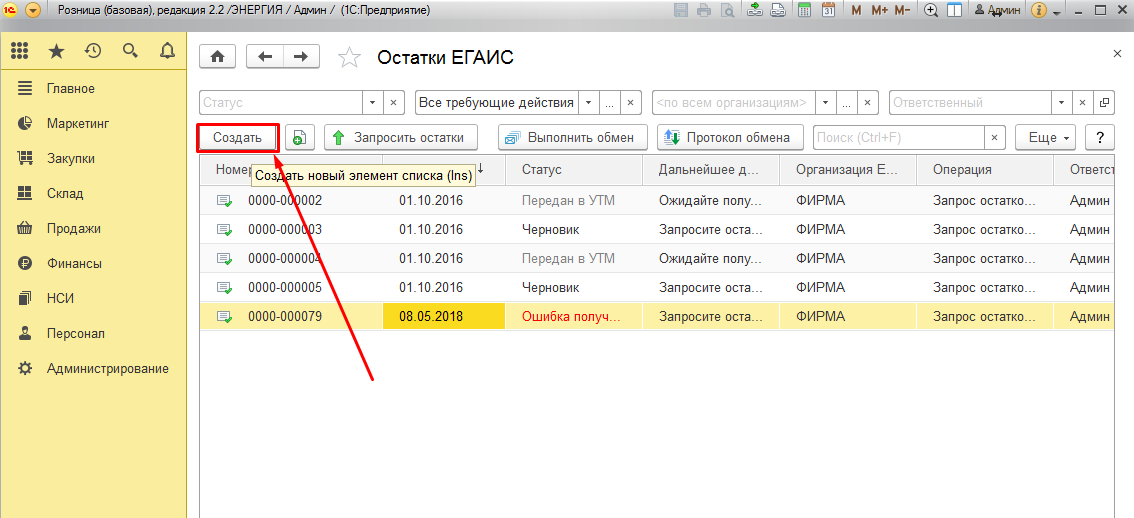Open dropdown of the Статус filter
Screen dimensions: 1134x518
point(372,103)
